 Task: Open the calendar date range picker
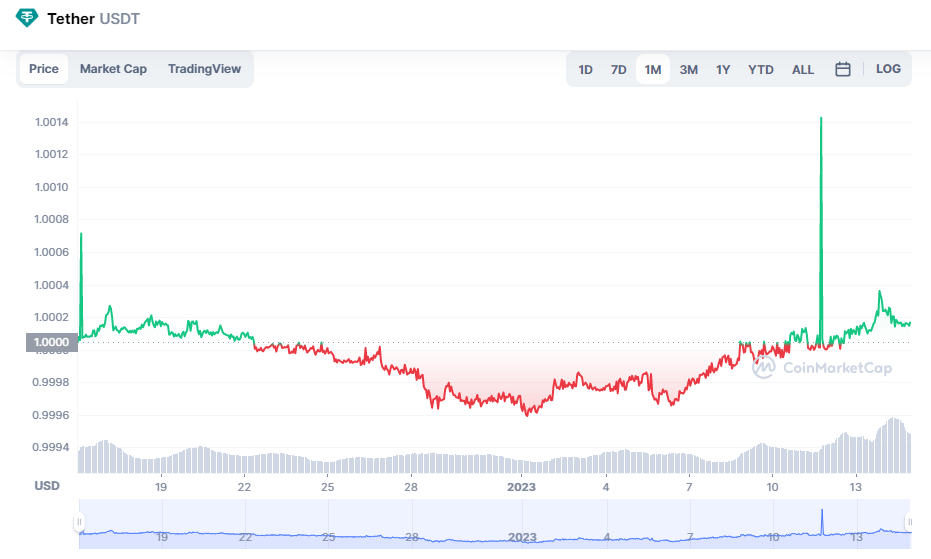[x=843, y=70]
